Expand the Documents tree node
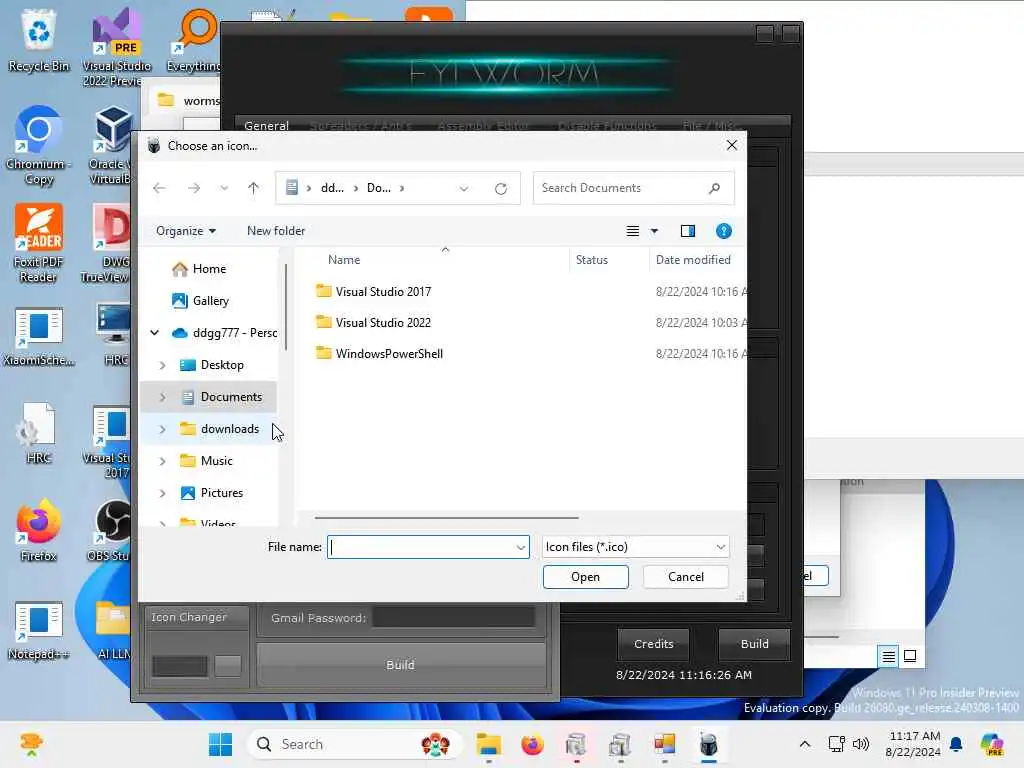Image resolution: width=1024 pixels, height=768 pixels. click(x=163, y=397)
